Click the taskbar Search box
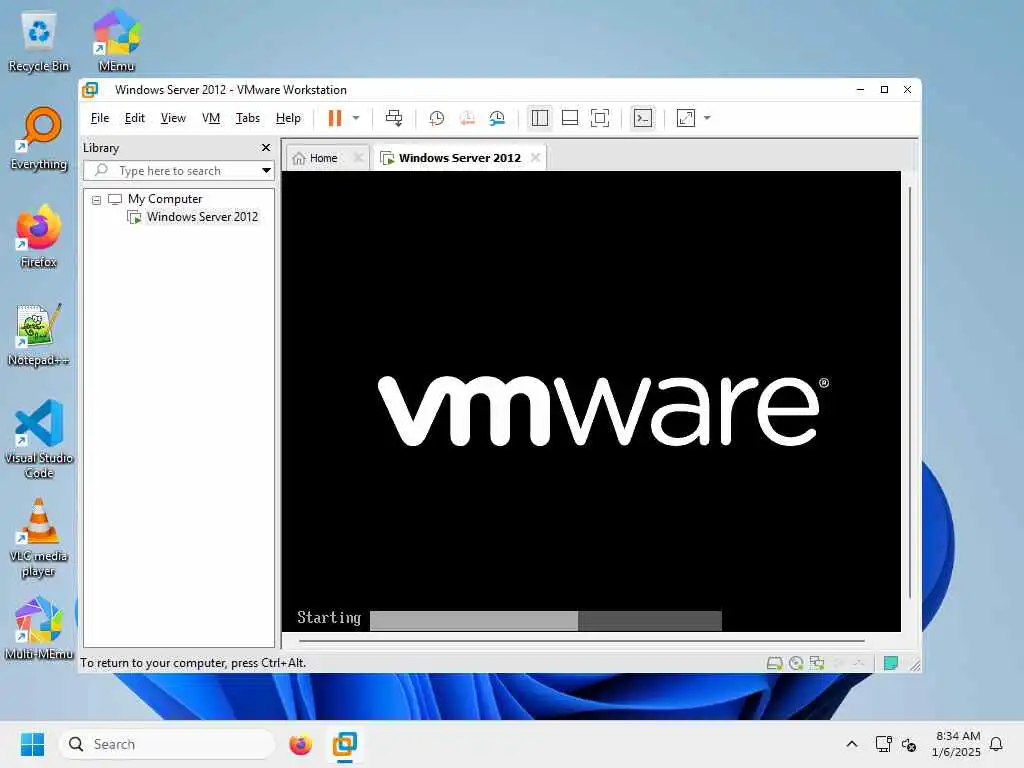The width and height of the screenshot is (1024, 768). [167, 744]
